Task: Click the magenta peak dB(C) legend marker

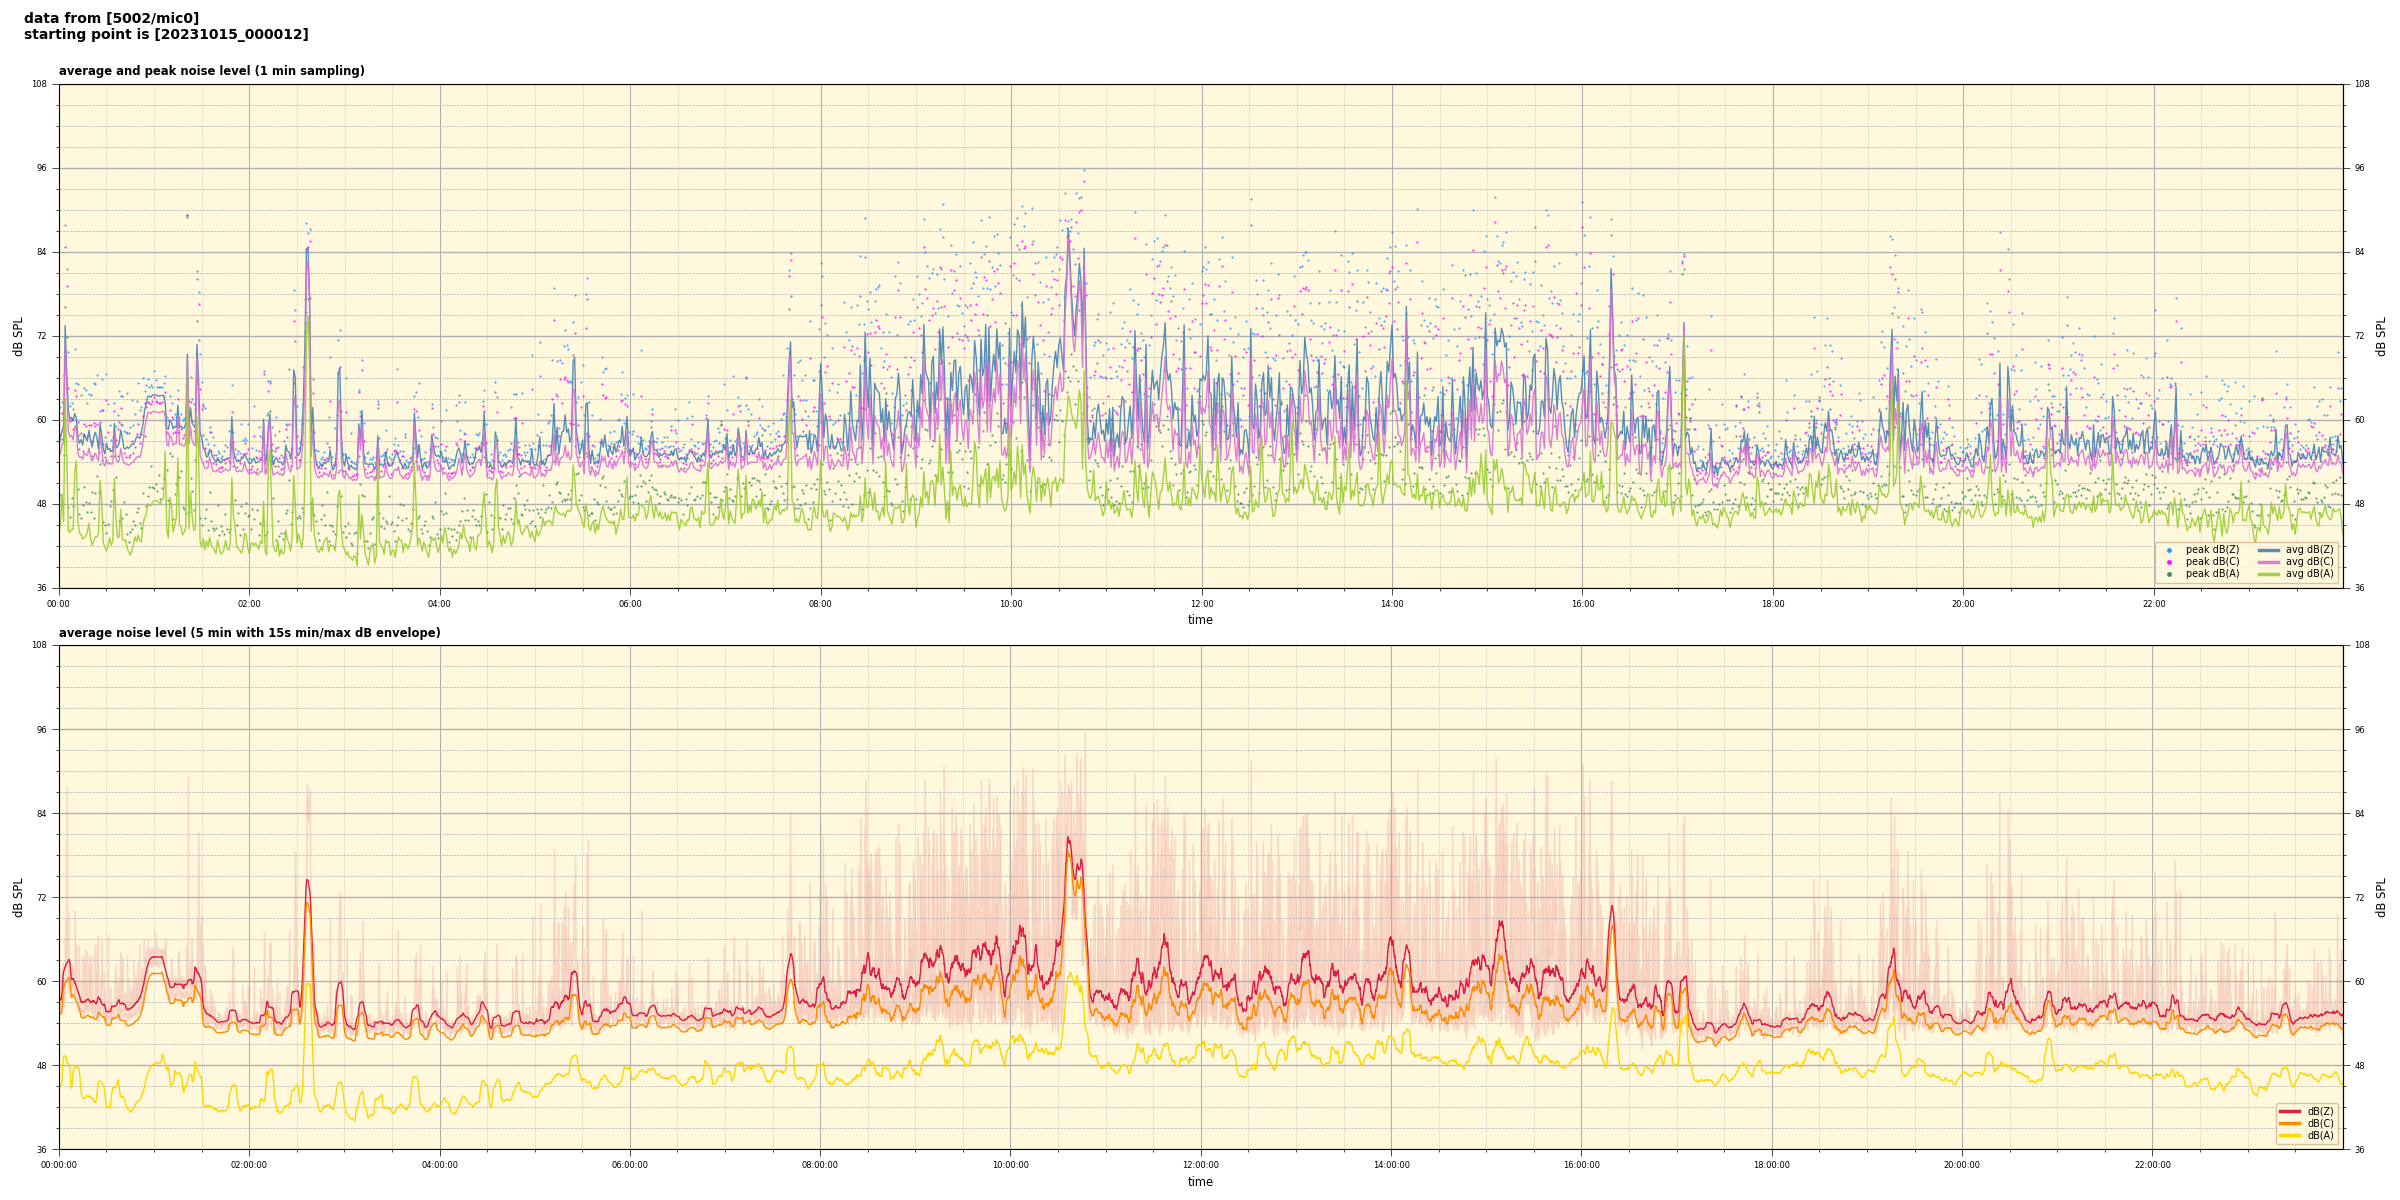Action: pos(2169,562)
